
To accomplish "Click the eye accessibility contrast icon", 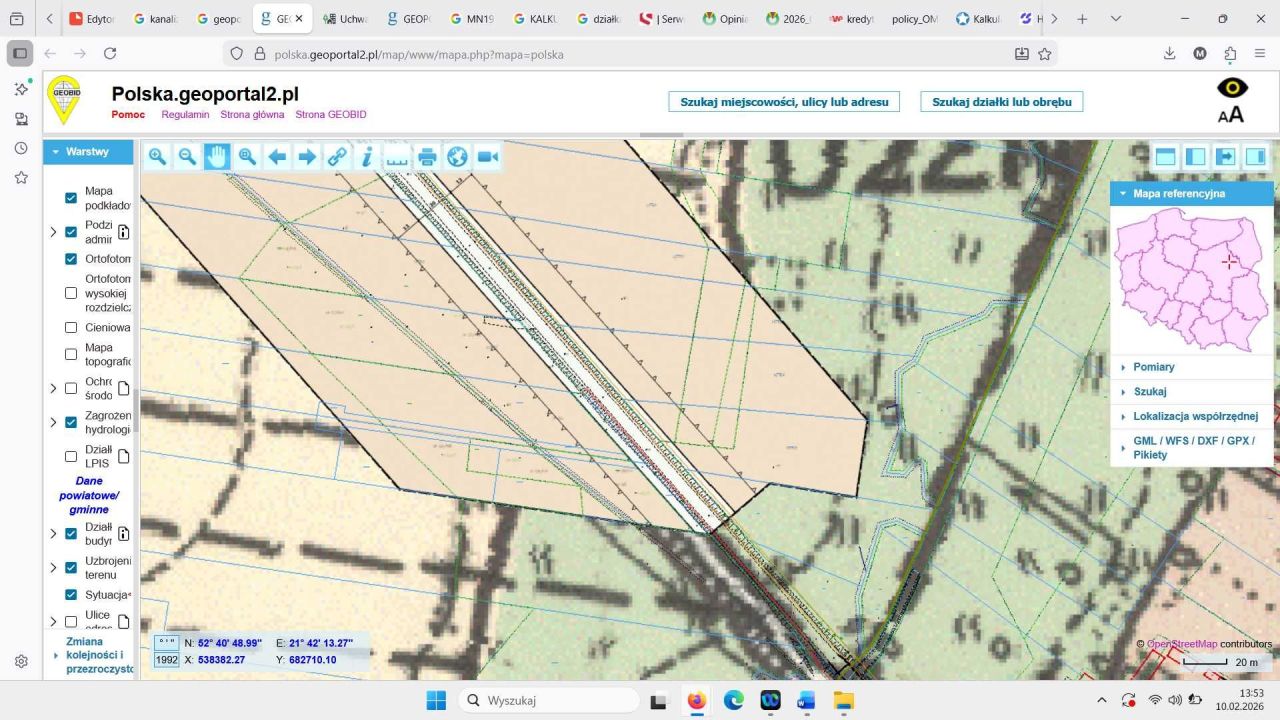I will coord(1231,88).
